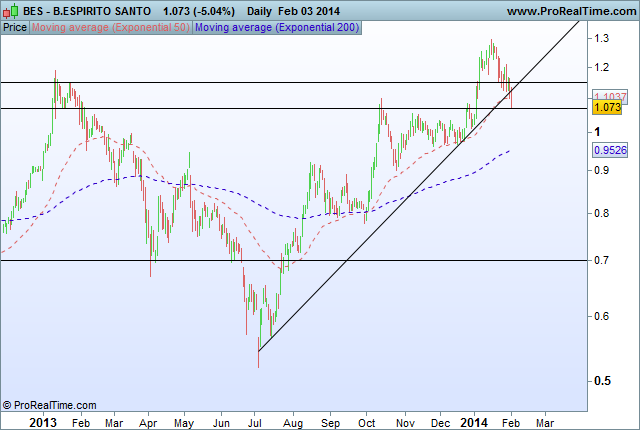Click the 0.5 price axis label
Image resolution: width=640 pixels, height=430 pixels.
(x=602, y=381)
